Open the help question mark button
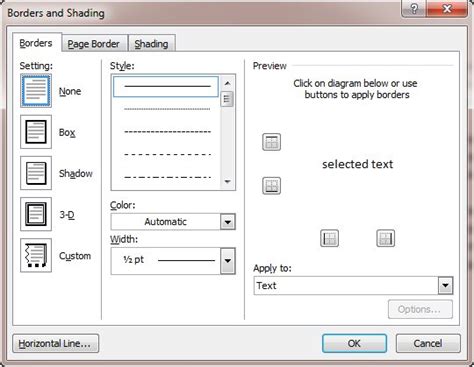This screenshot has height=367, width=474. pos(414,9)
